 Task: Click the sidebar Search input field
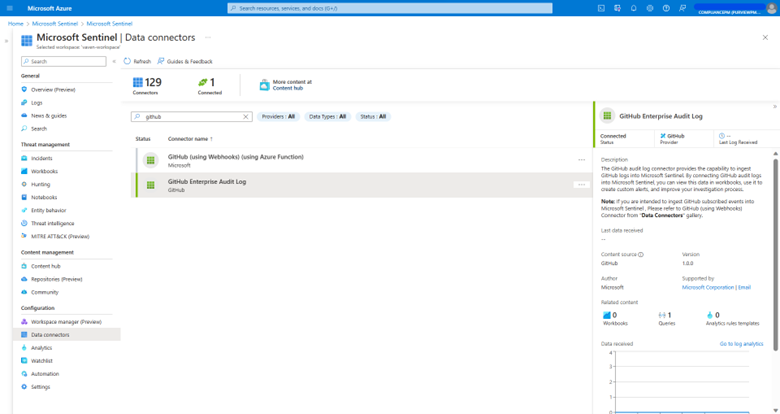64,61
